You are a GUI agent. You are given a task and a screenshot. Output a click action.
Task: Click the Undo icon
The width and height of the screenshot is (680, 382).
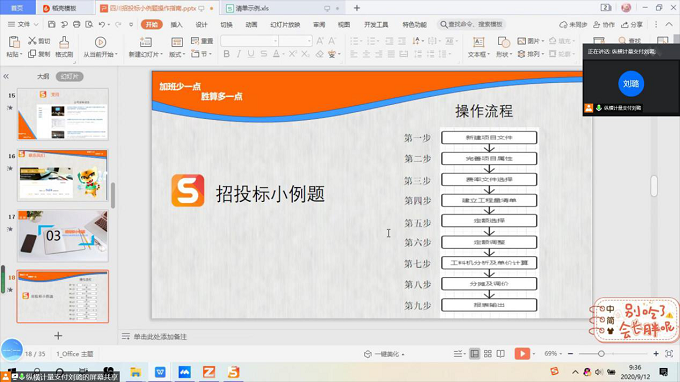(101, 24)
